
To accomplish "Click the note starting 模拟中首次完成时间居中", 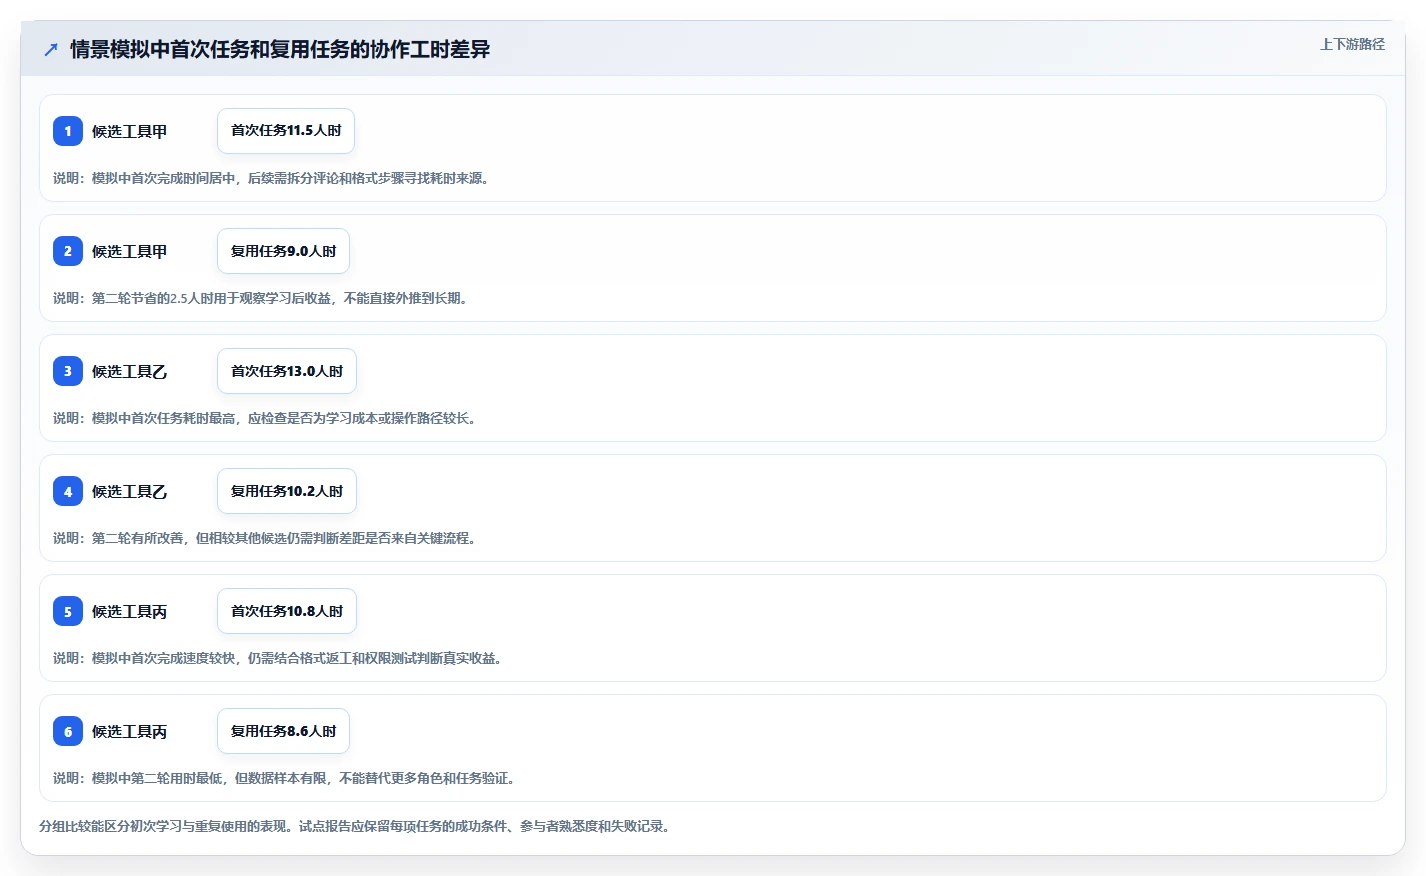I will click(272, 178).
